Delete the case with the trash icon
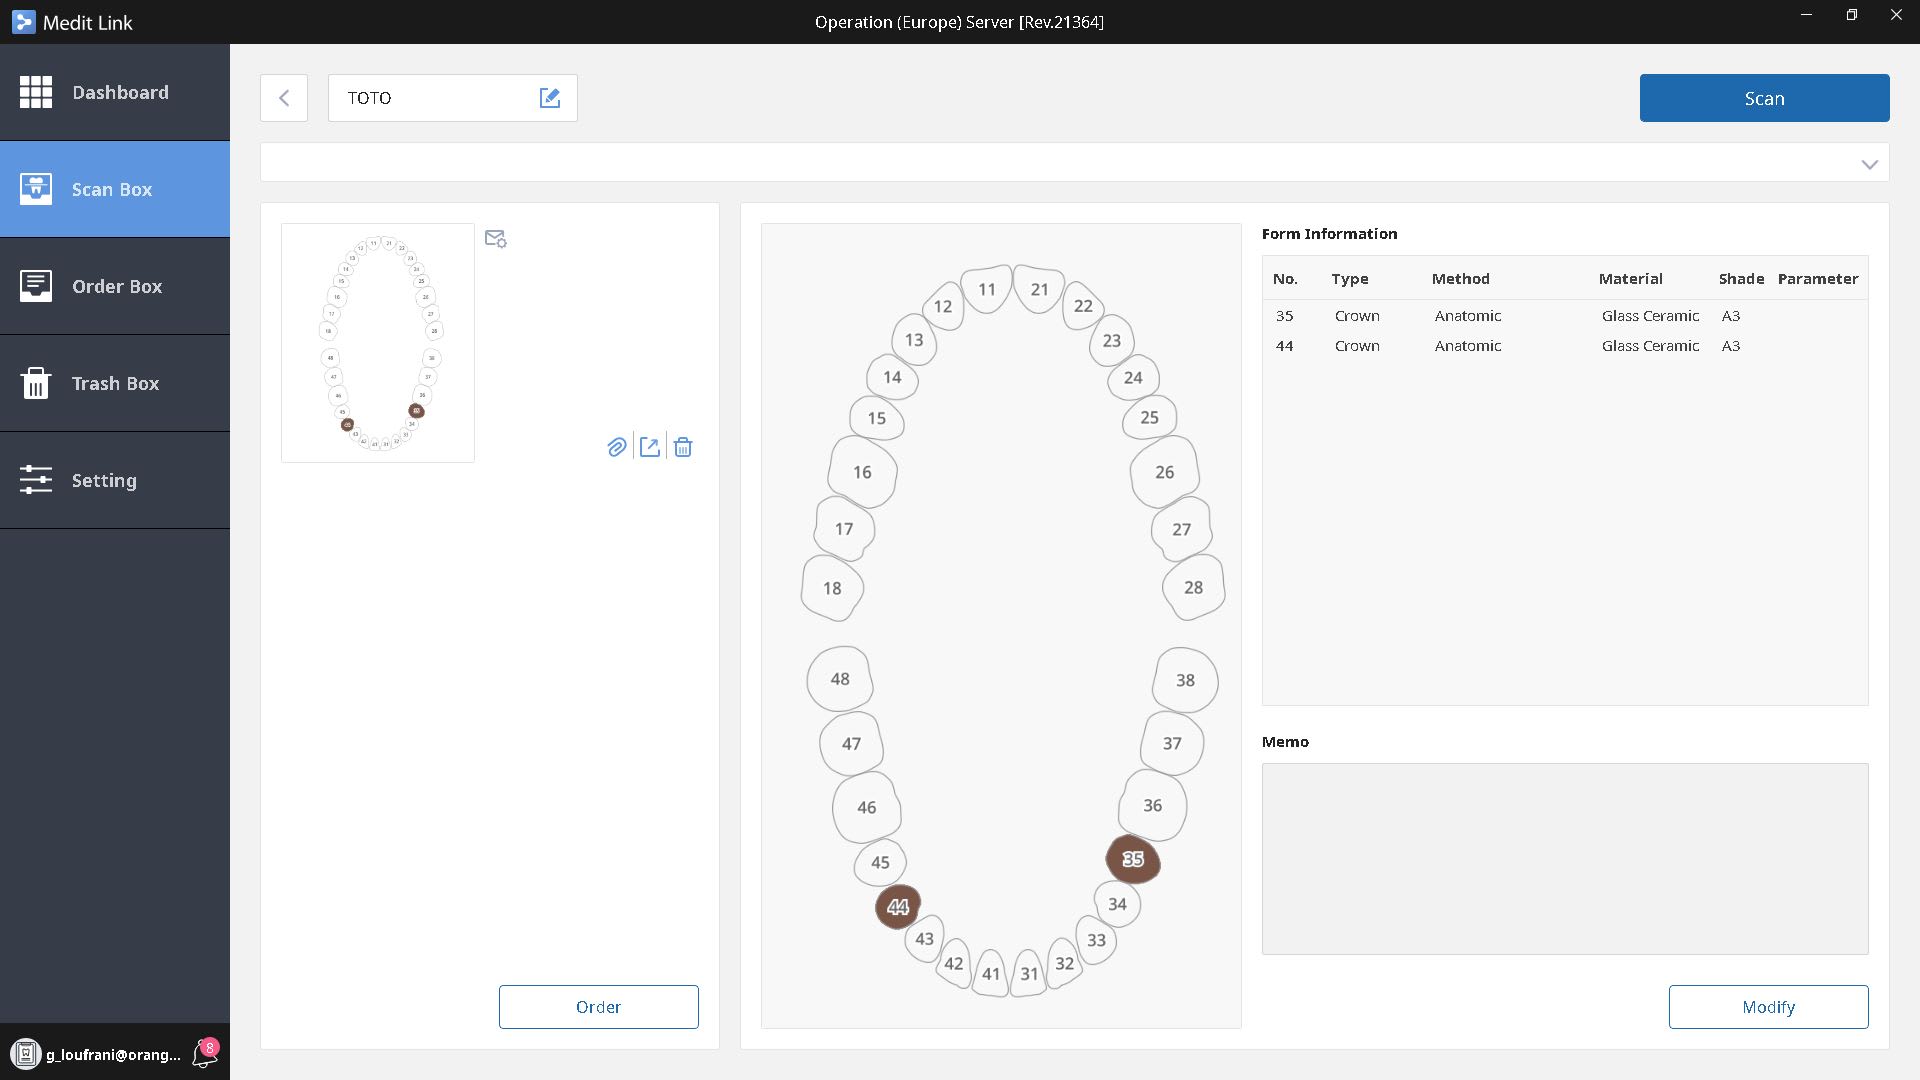Image resolution: width=1920 pixels, height=1080 pixels. (683, 447)
